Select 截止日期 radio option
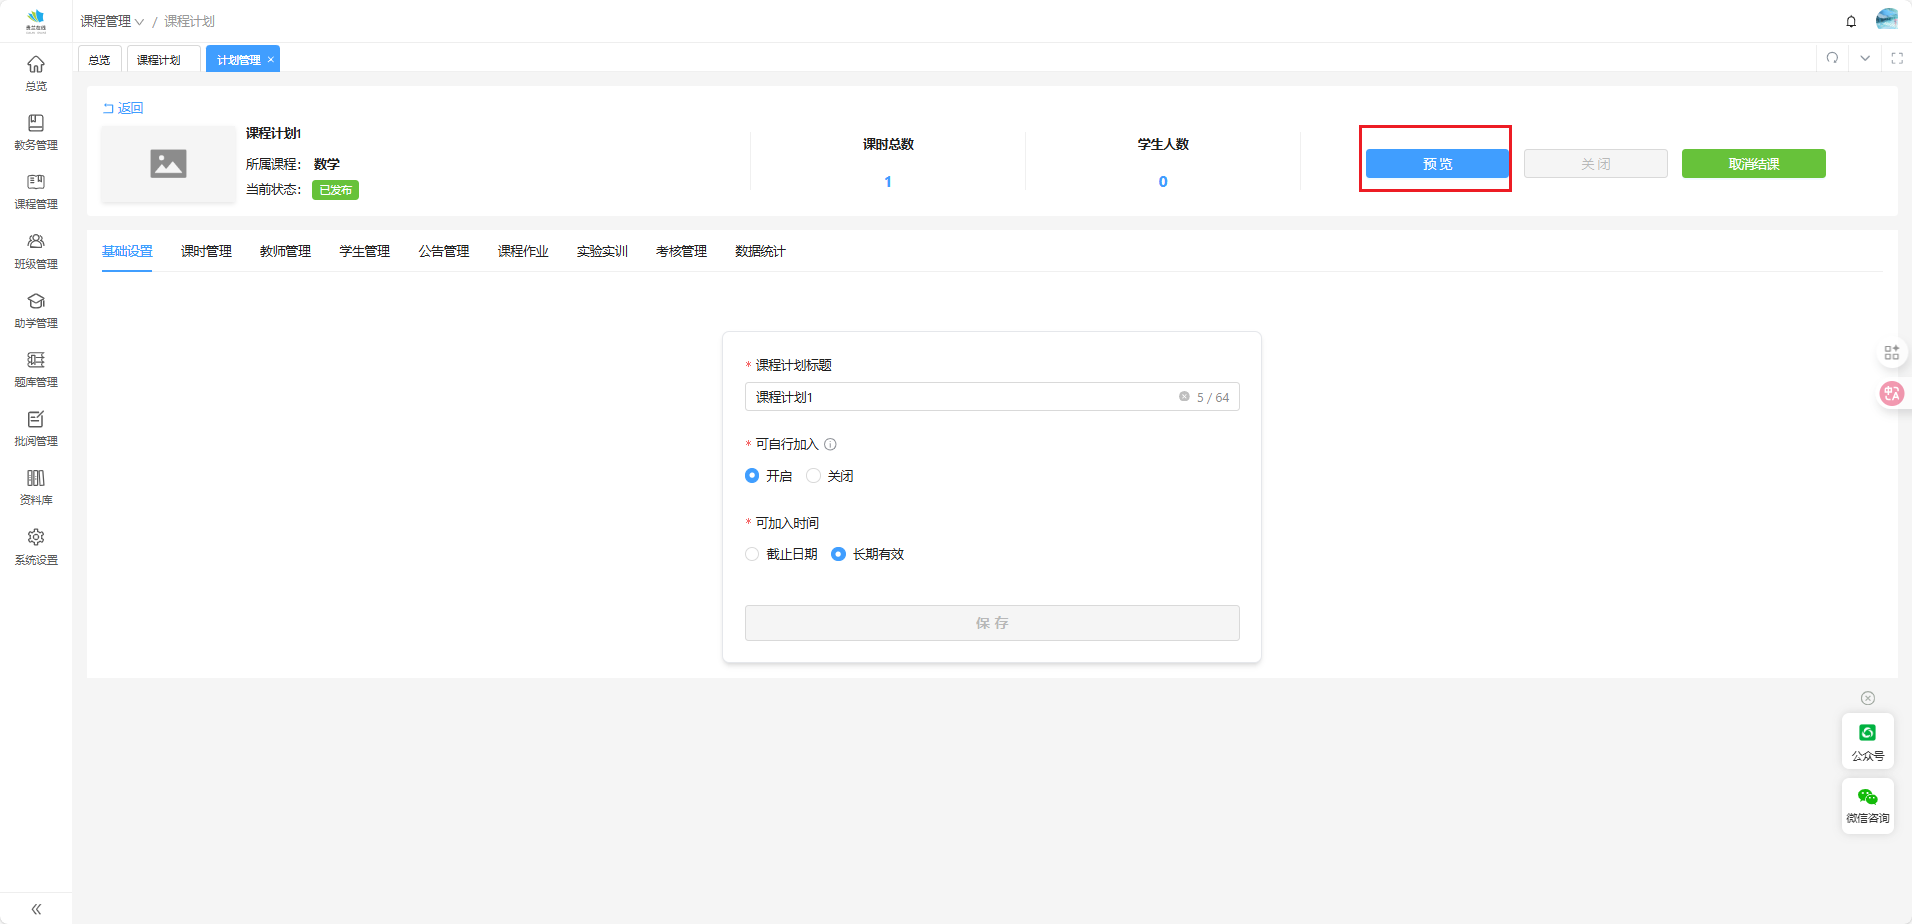The height and width of the screenshot is (924, 1912). click(752, 554)
